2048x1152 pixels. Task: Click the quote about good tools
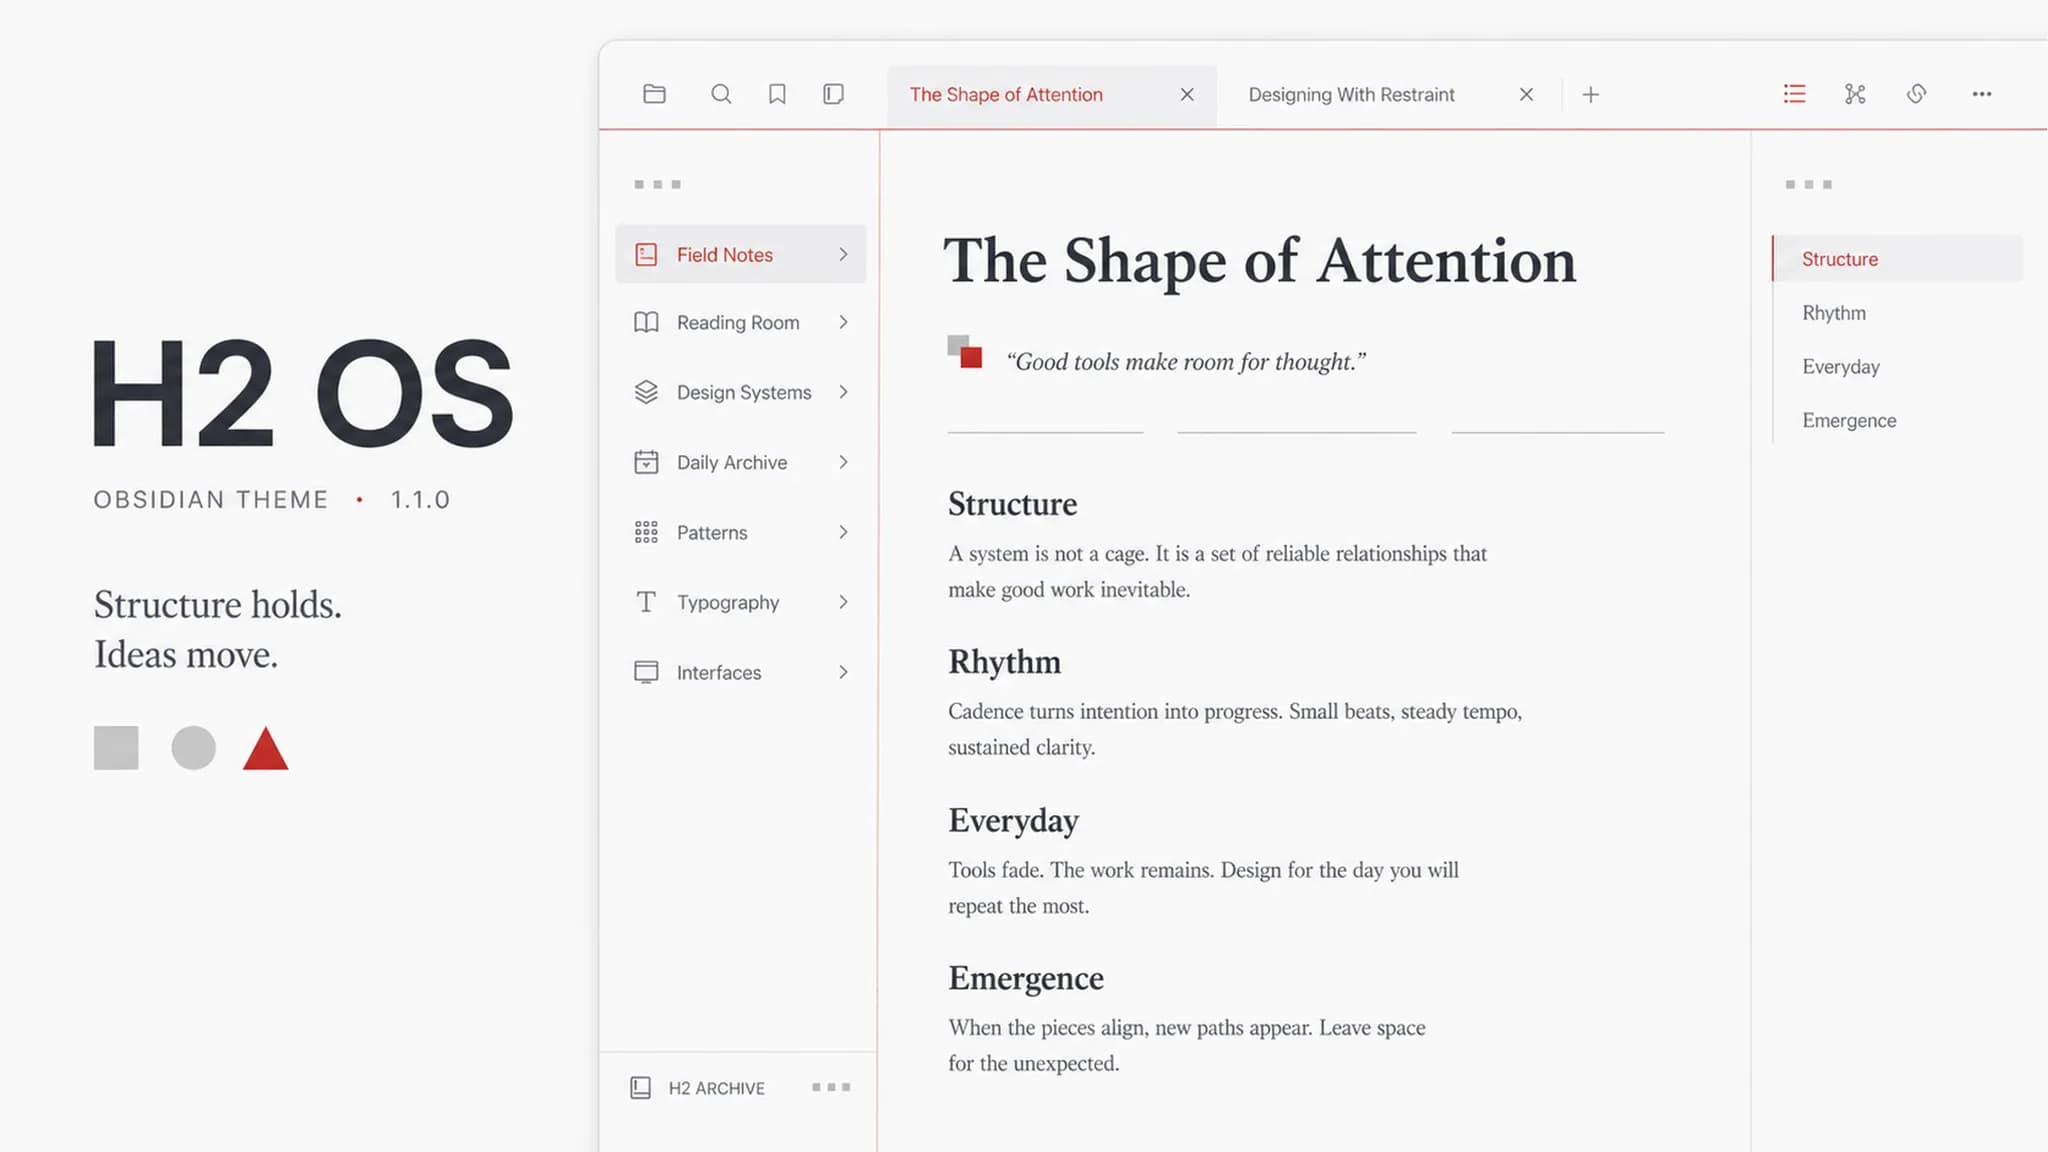coord(1186,362)
